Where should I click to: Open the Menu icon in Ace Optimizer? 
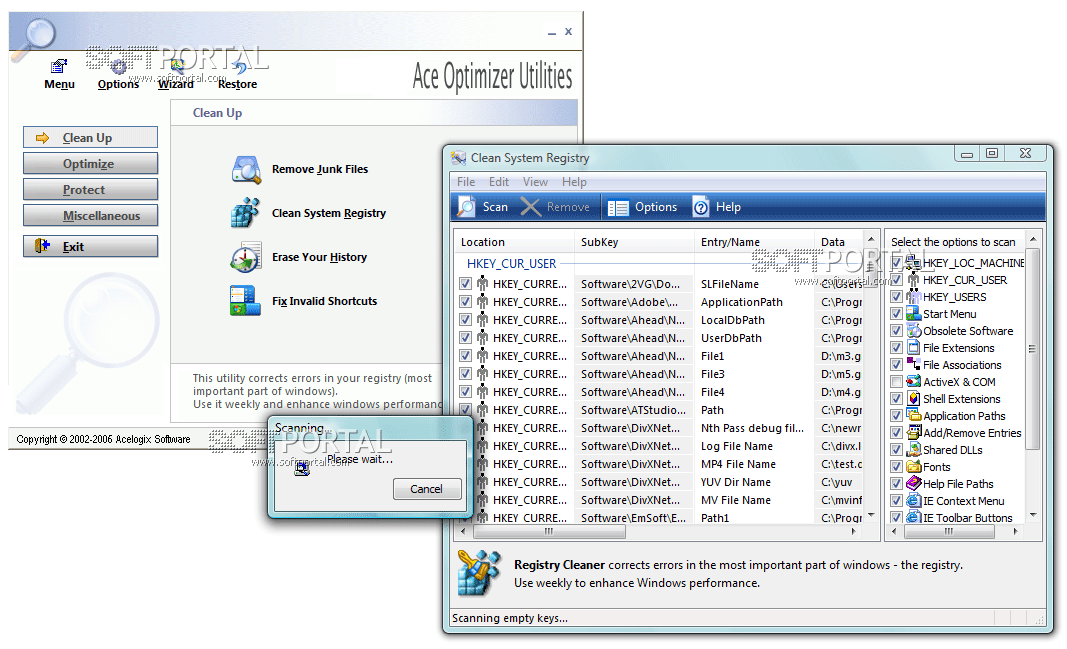pos(59,66)
